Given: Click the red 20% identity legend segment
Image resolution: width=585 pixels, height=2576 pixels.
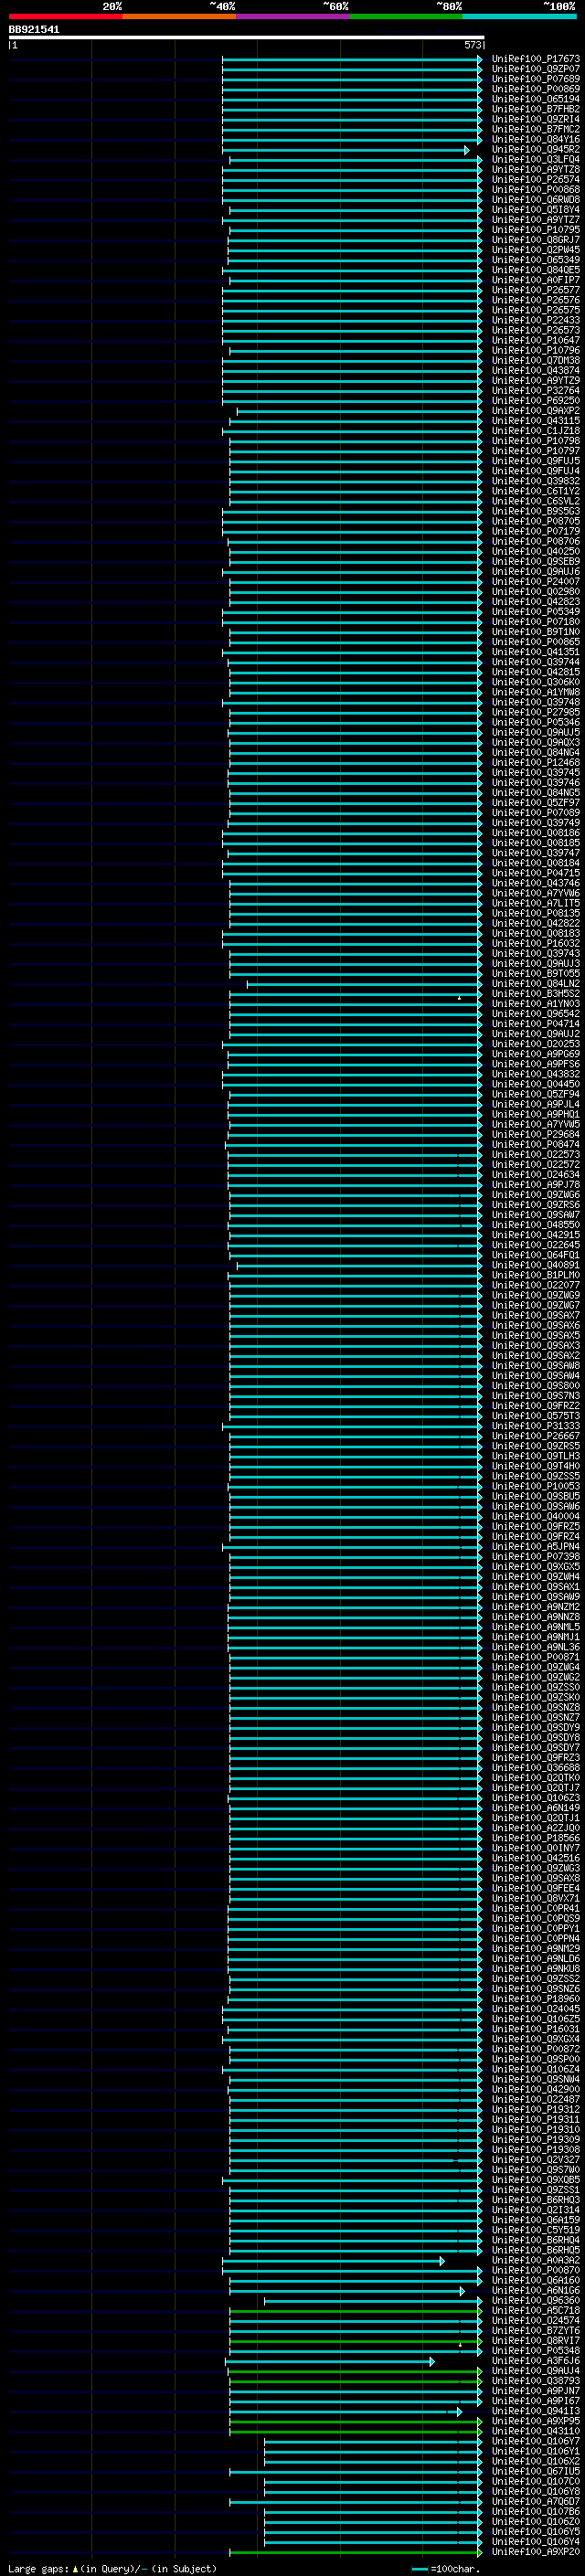Looking at the screenshot, I should [65, 16].
